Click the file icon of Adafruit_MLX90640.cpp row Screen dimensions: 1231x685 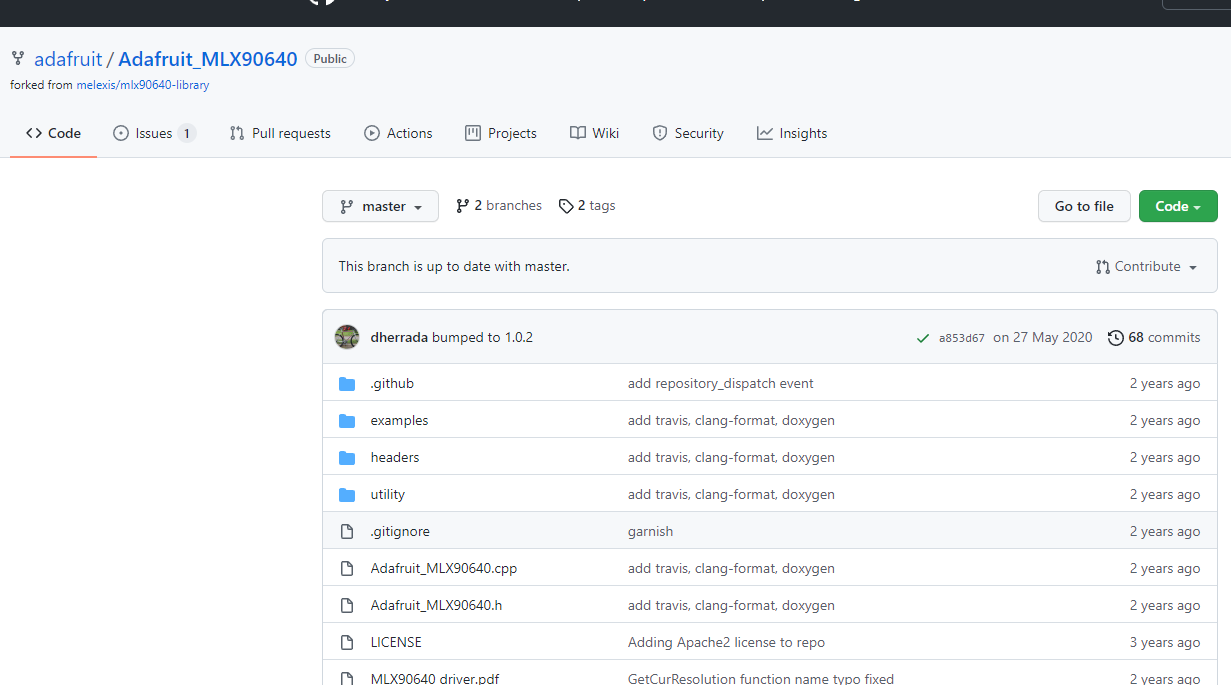347,569
